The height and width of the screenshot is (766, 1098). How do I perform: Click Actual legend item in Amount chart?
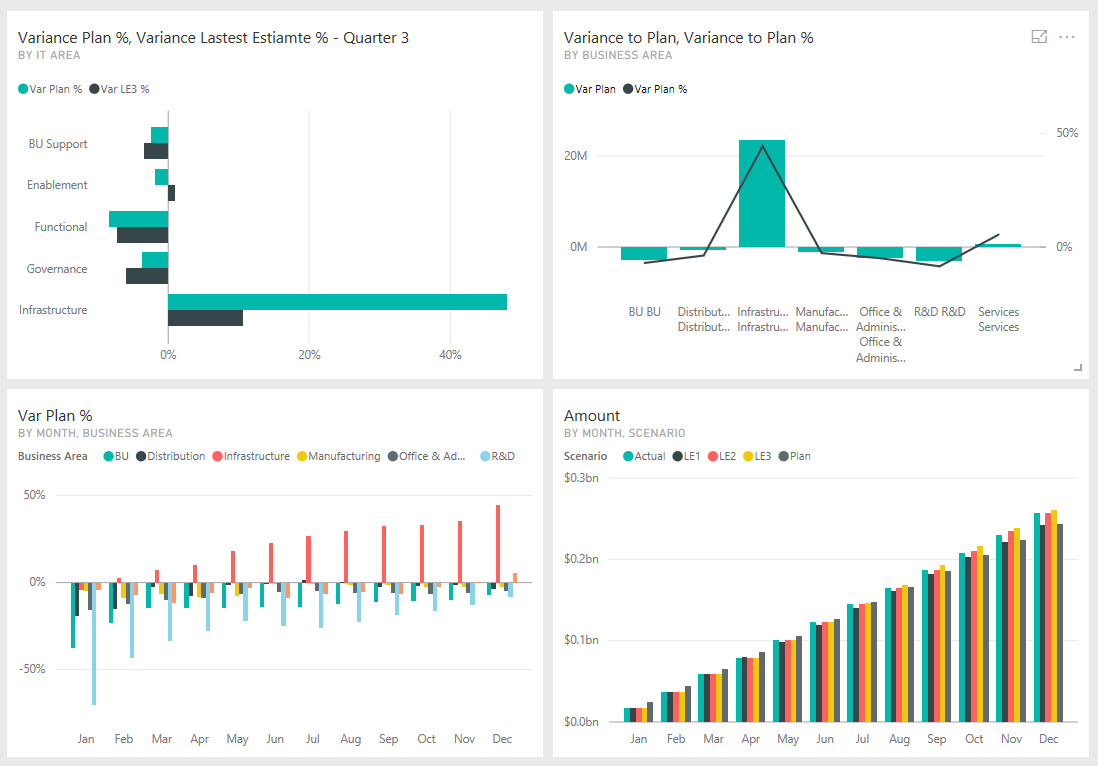[x=644, y=456]
